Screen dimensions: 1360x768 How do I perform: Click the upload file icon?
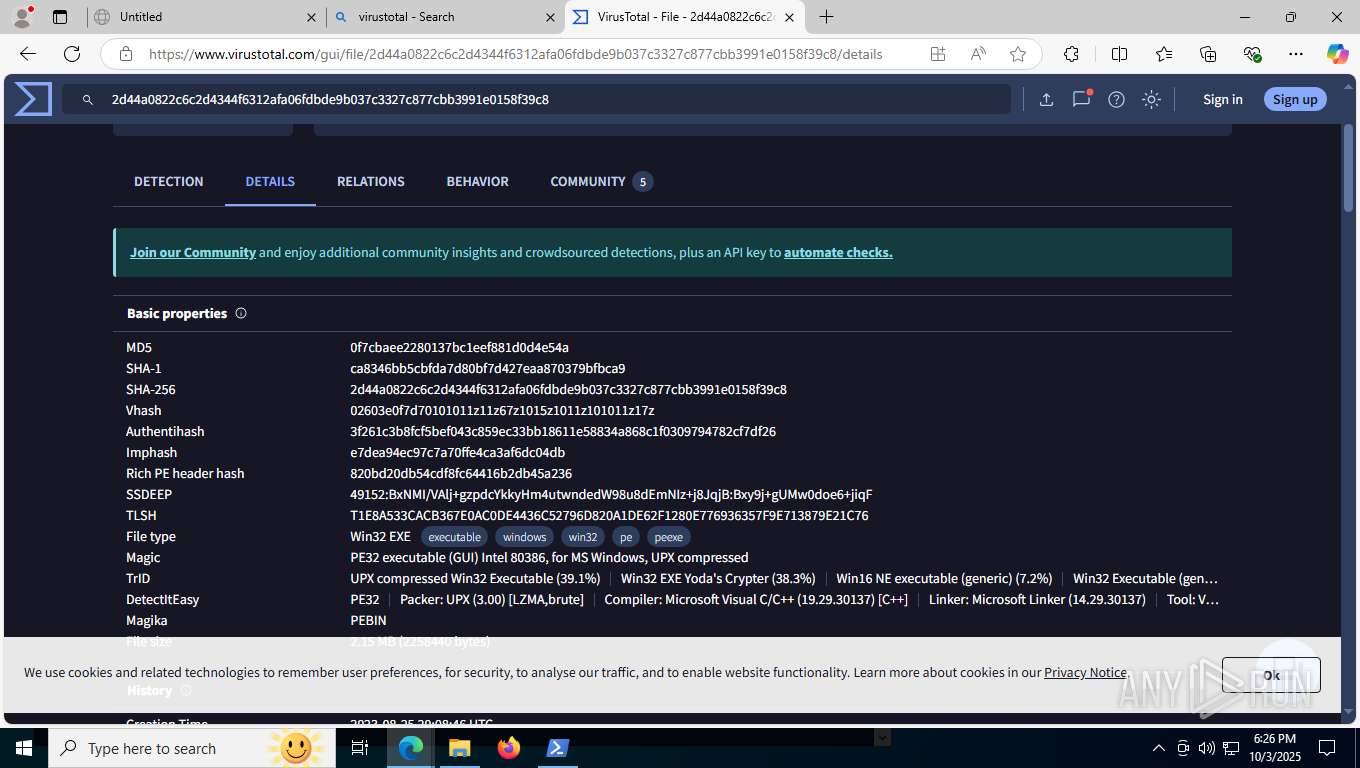(1046, 99)
